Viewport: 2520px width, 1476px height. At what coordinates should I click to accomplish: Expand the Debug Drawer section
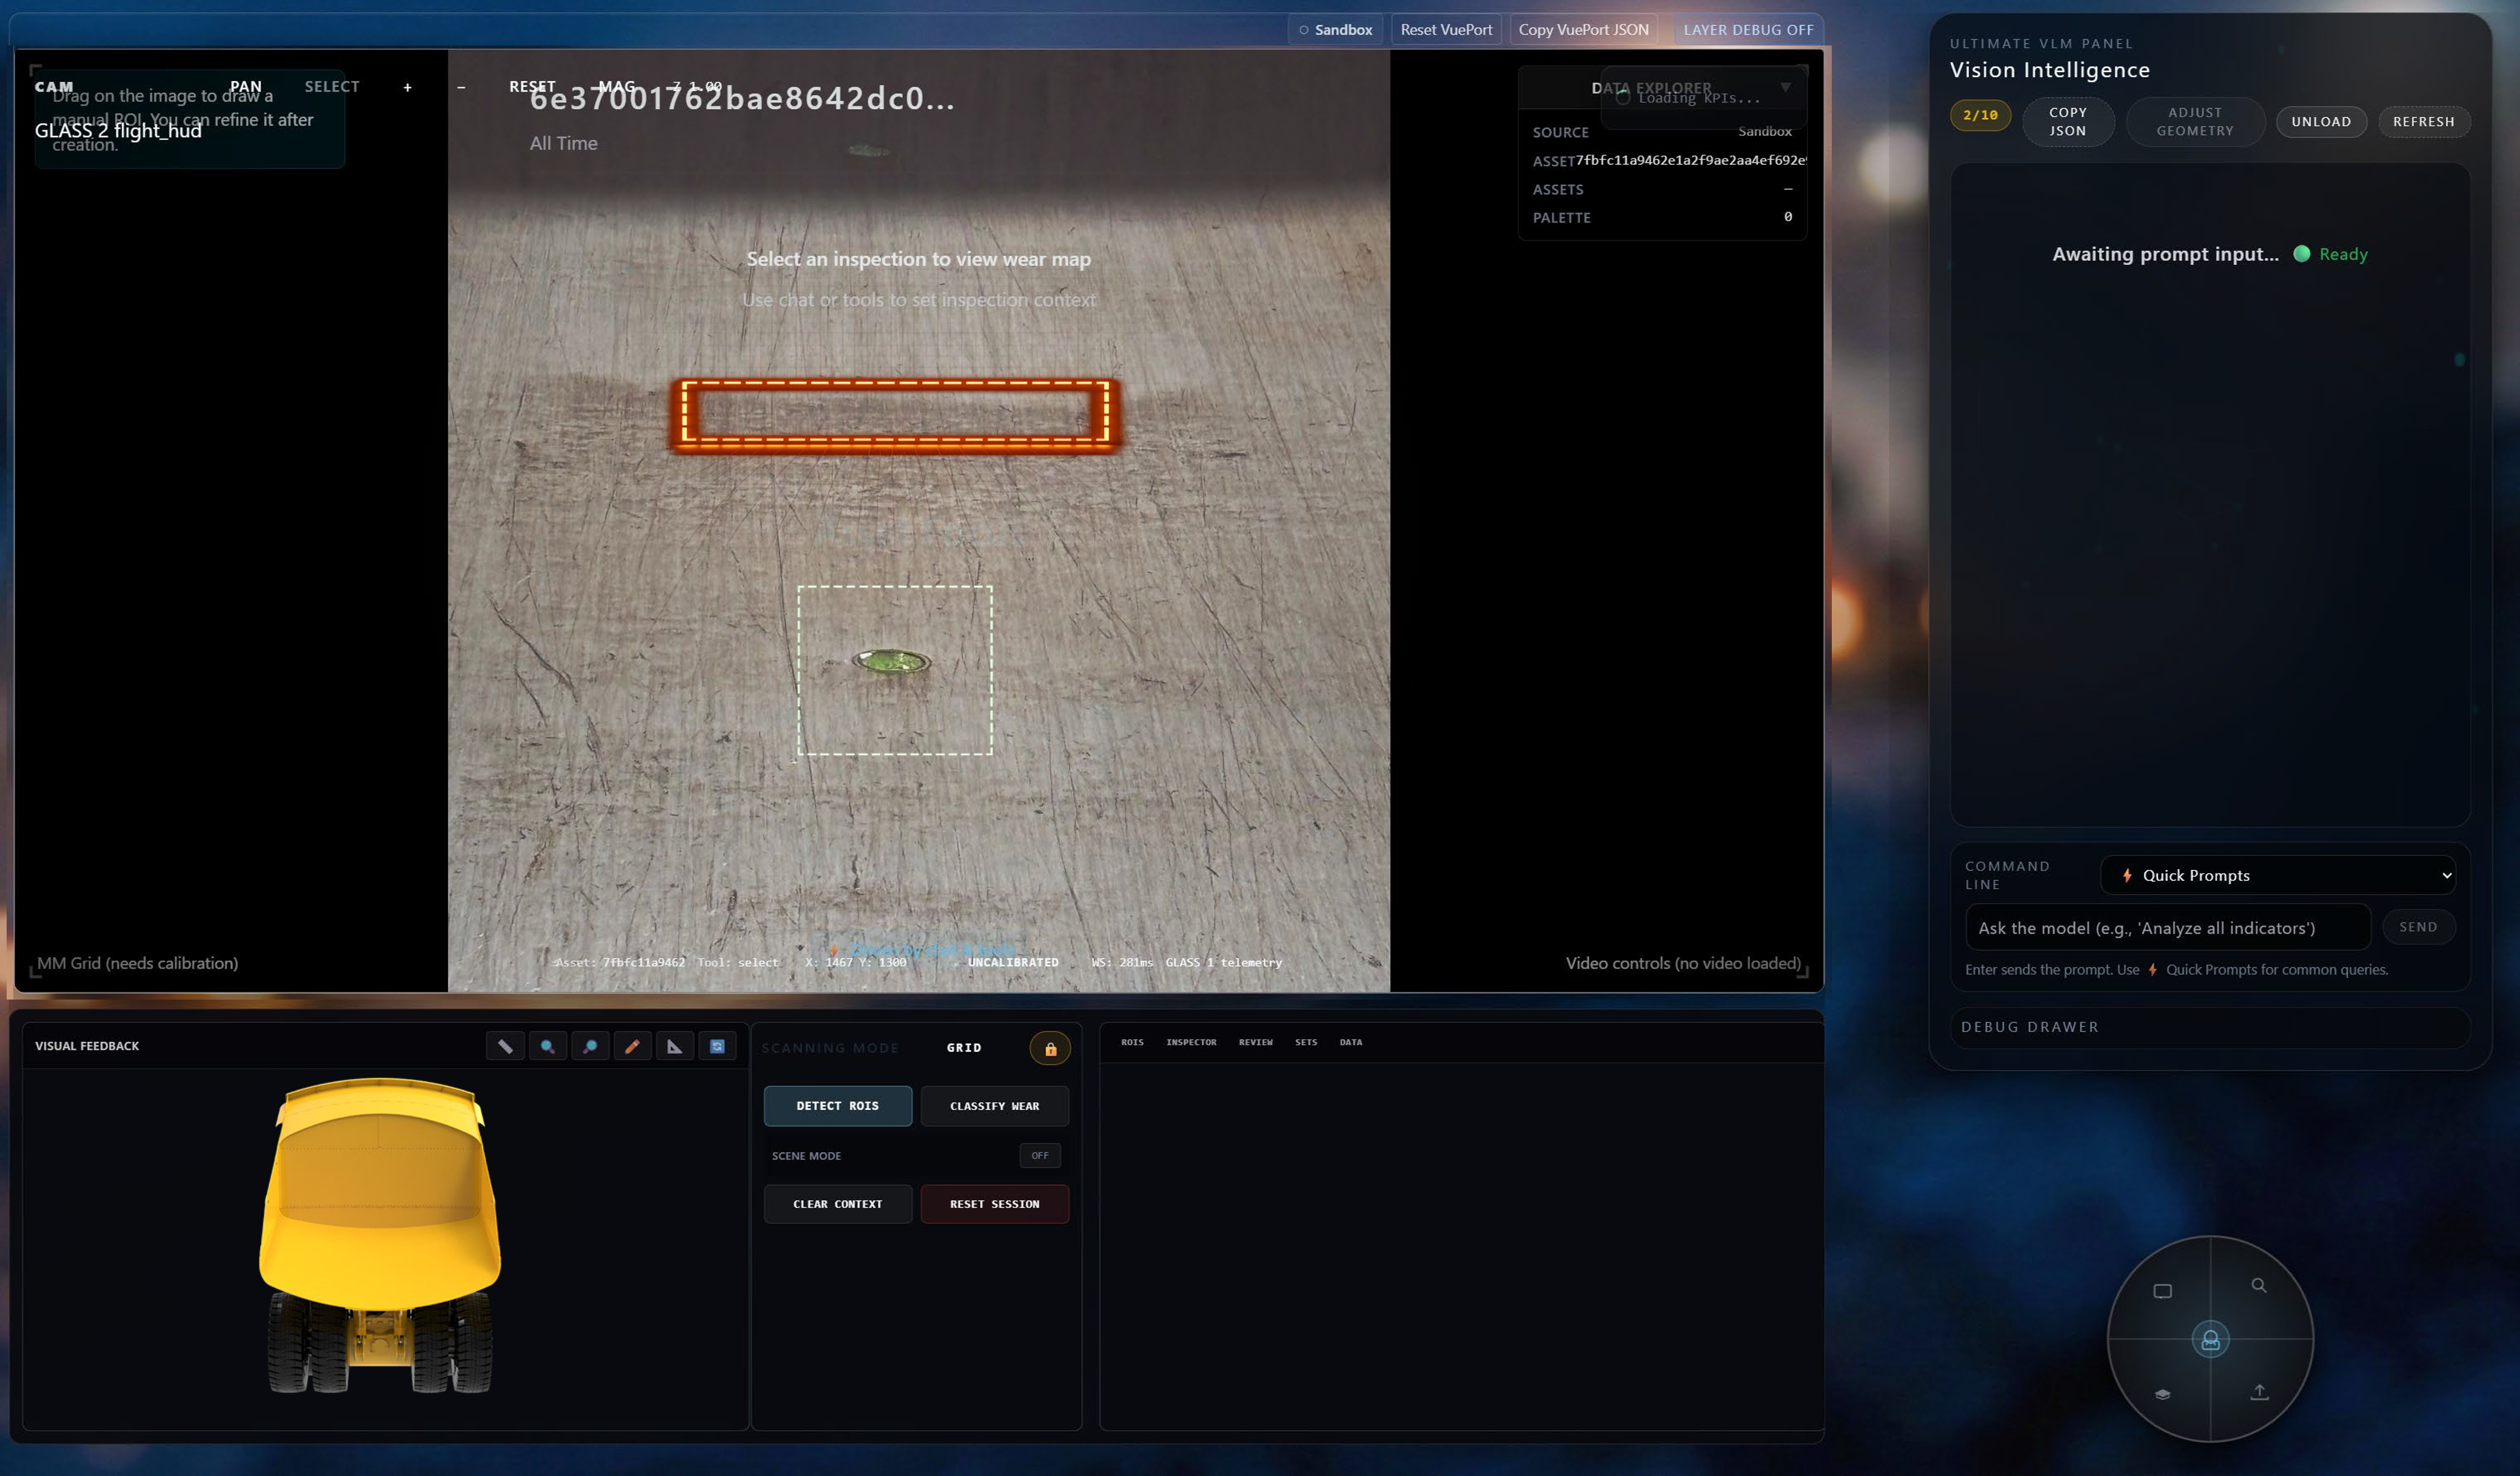(2030, 1026)
